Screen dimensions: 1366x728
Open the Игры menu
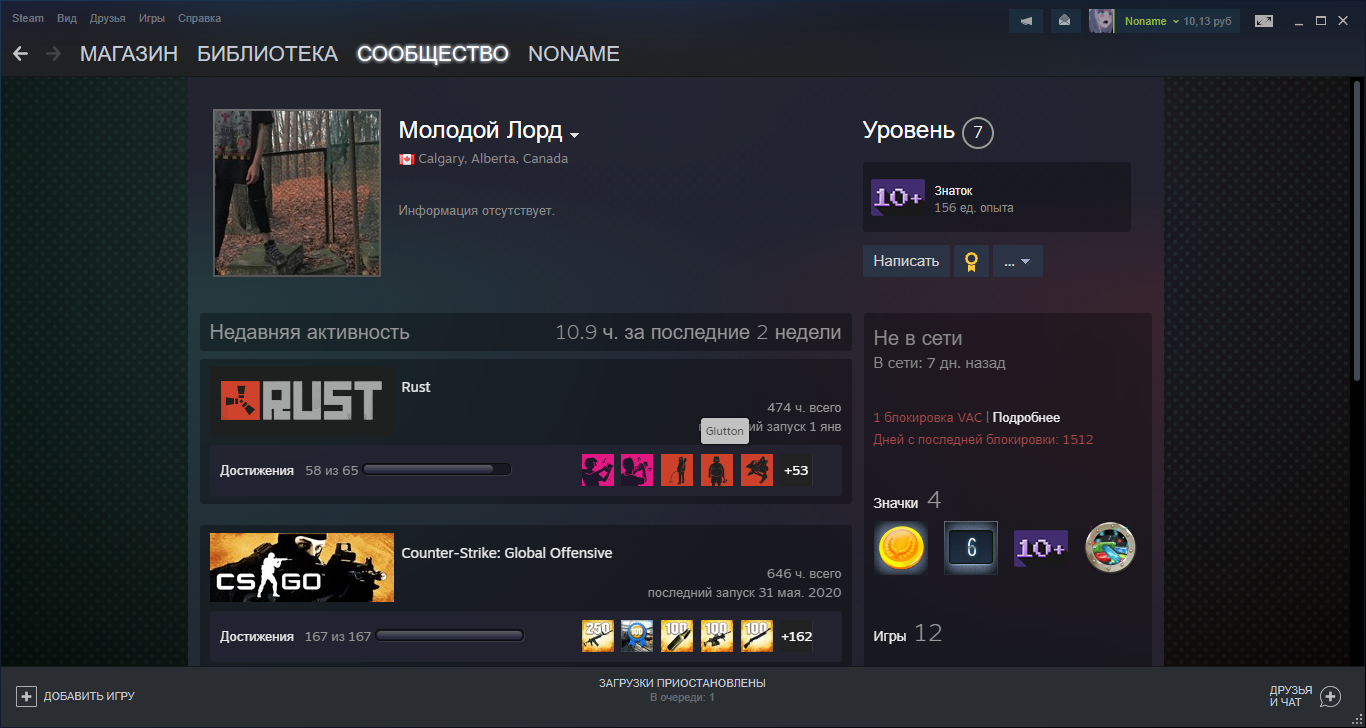pos(152,19)
